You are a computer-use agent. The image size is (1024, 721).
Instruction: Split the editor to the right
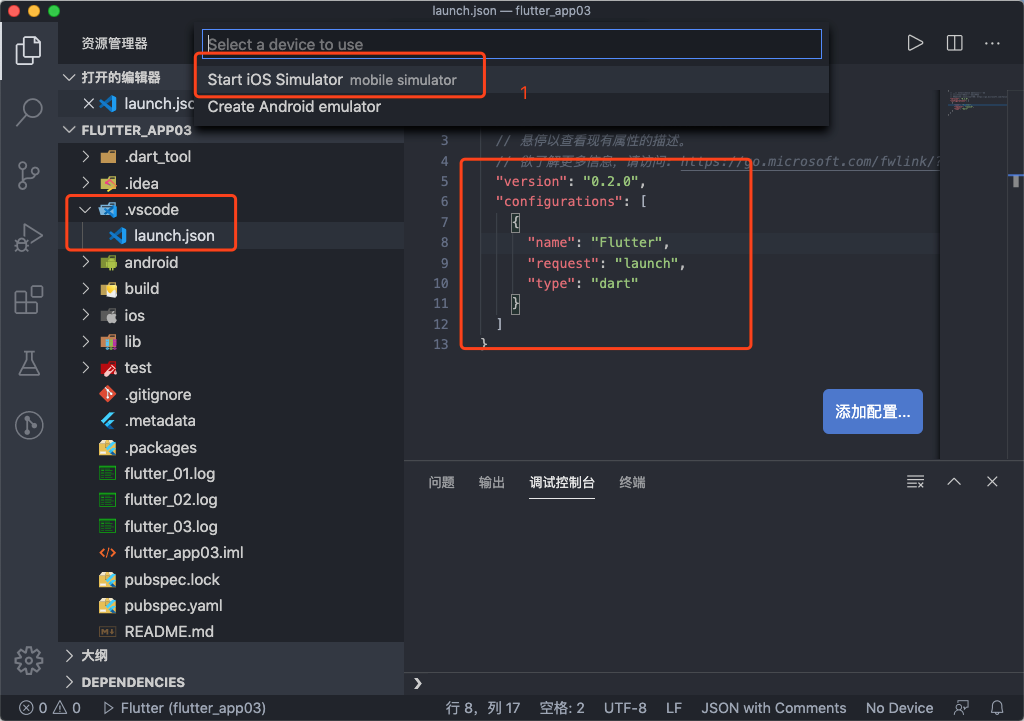tap(954, 43)
